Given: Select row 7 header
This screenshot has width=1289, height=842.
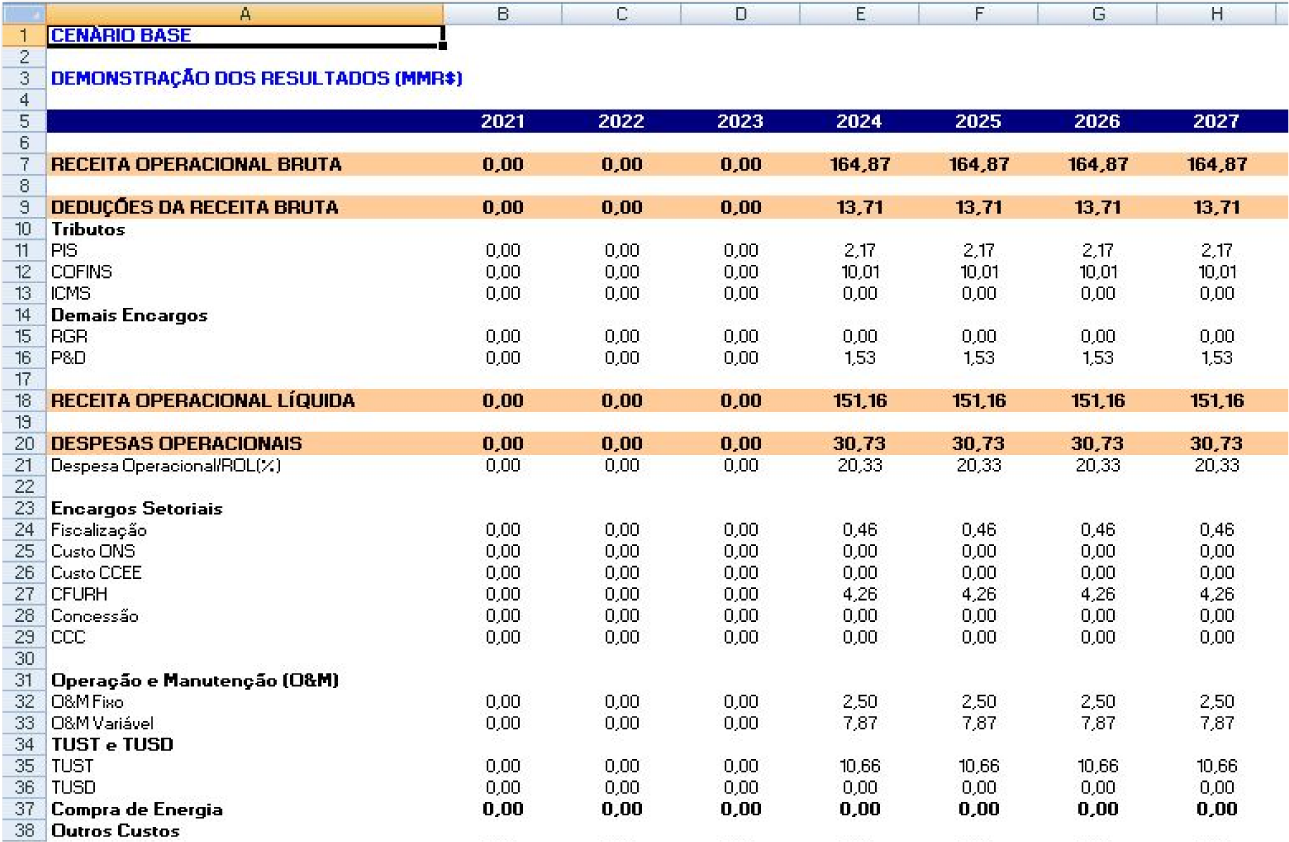Looking at the screenshot, I should point(22,165).
